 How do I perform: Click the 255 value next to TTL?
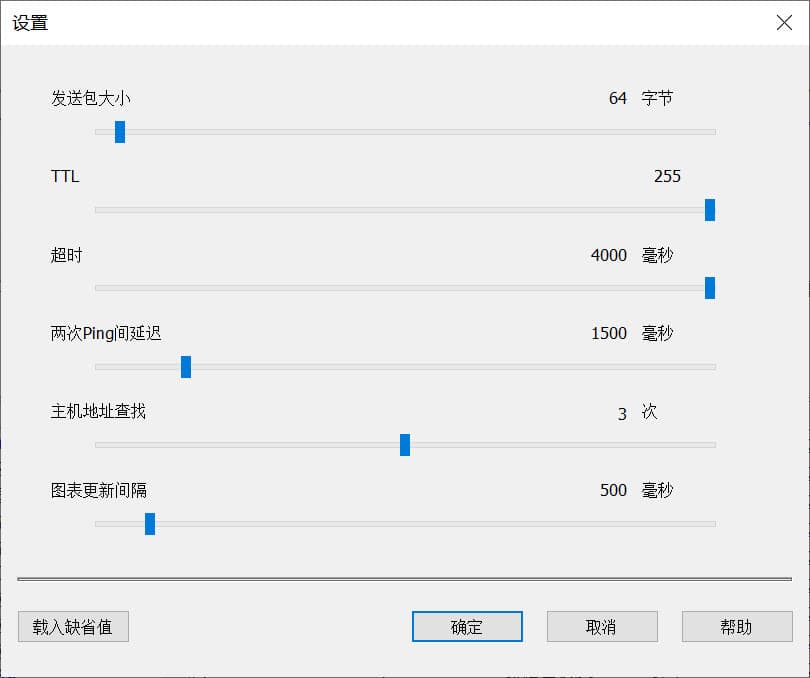click(668, 176)
